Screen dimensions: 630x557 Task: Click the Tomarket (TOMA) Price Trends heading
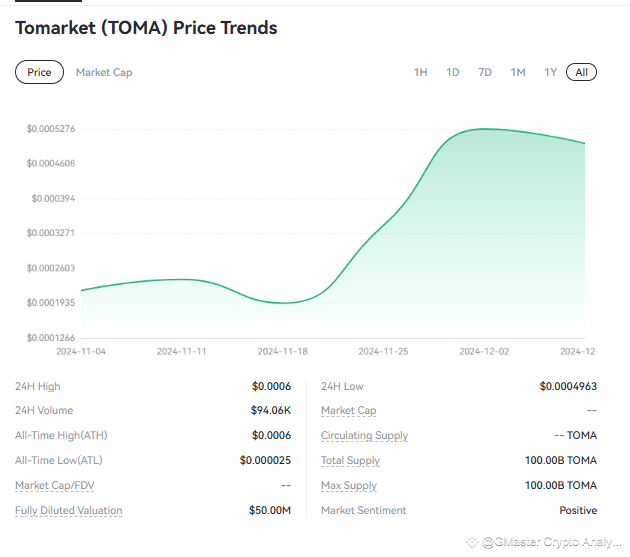tap(146, 28)
